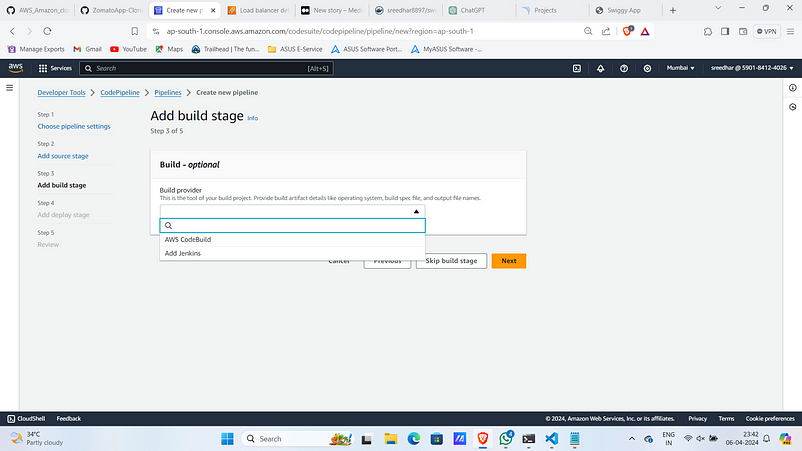
Task: Open the Info link beside Add build stage
Action: (x=253, y=118)
